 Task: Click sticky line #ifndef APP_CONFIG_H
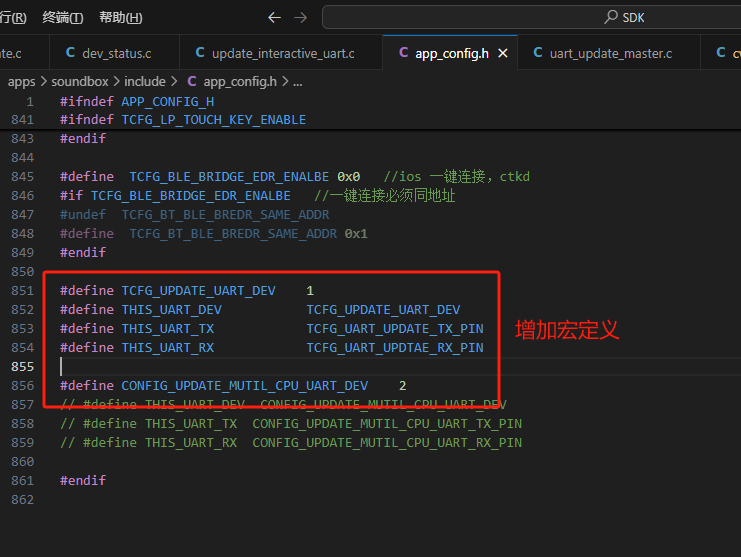[x=137, y=102]
